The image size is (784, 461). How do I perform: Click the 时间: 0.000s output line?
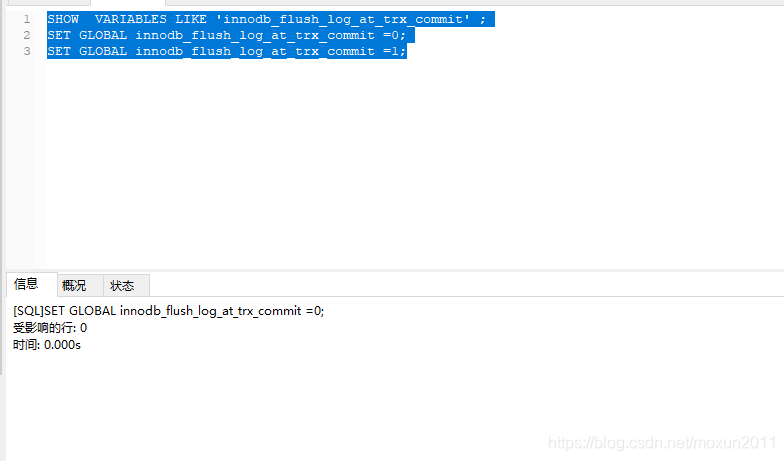(47, 345)
